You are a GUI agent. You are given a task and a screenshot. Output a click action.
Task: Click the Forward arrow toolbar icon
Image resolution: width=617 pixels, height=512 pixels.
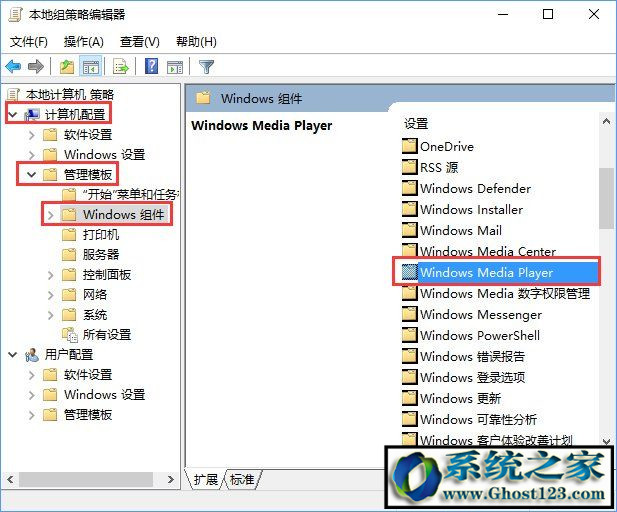[x=36, y=67]
